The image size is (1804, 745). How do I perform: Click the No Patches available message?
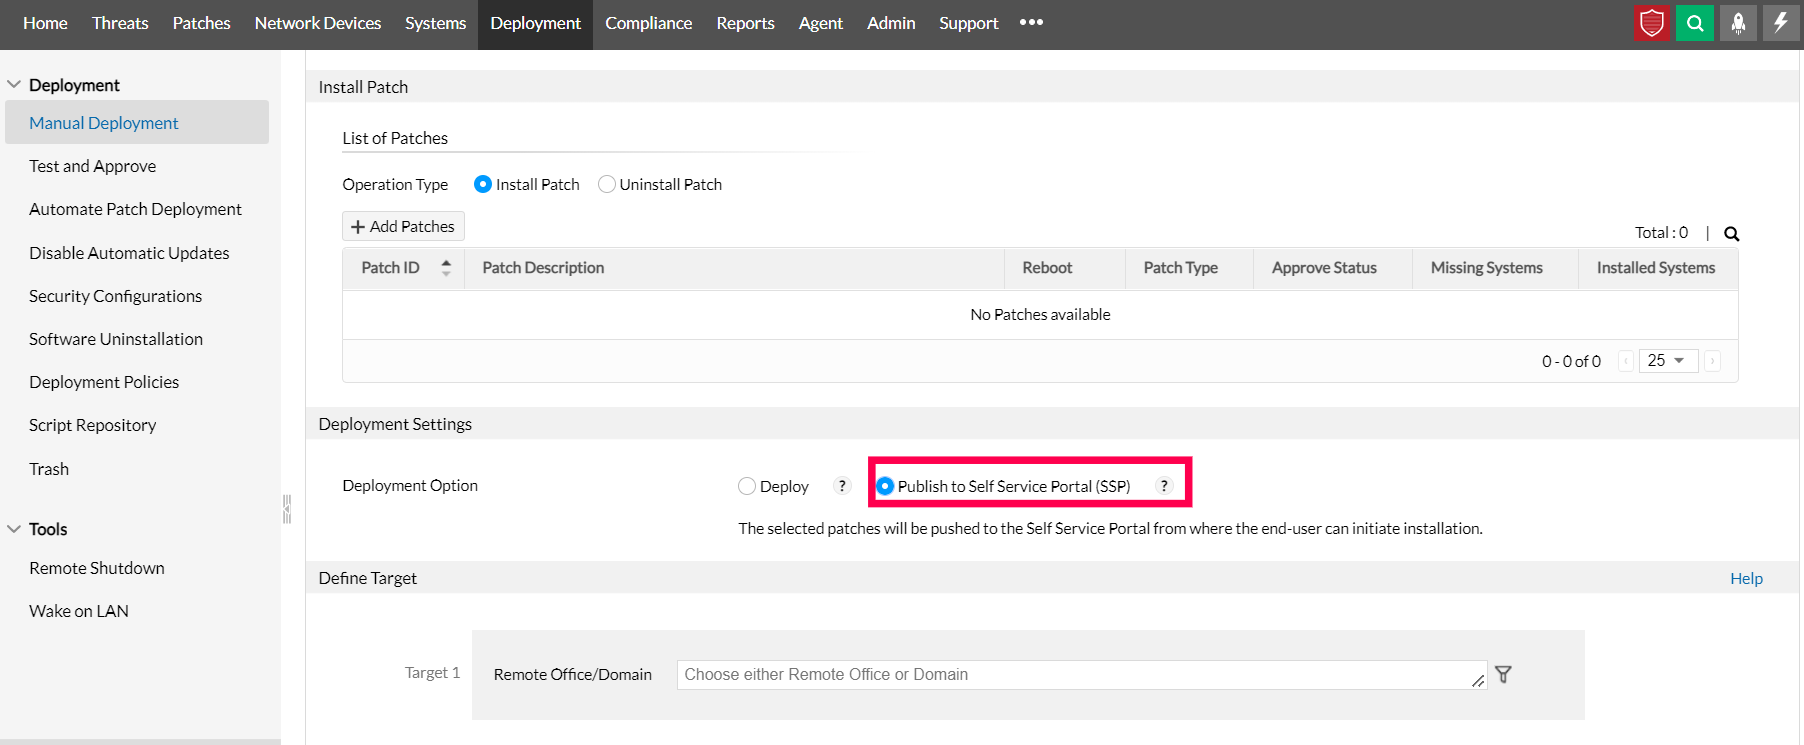[1040, 315]
